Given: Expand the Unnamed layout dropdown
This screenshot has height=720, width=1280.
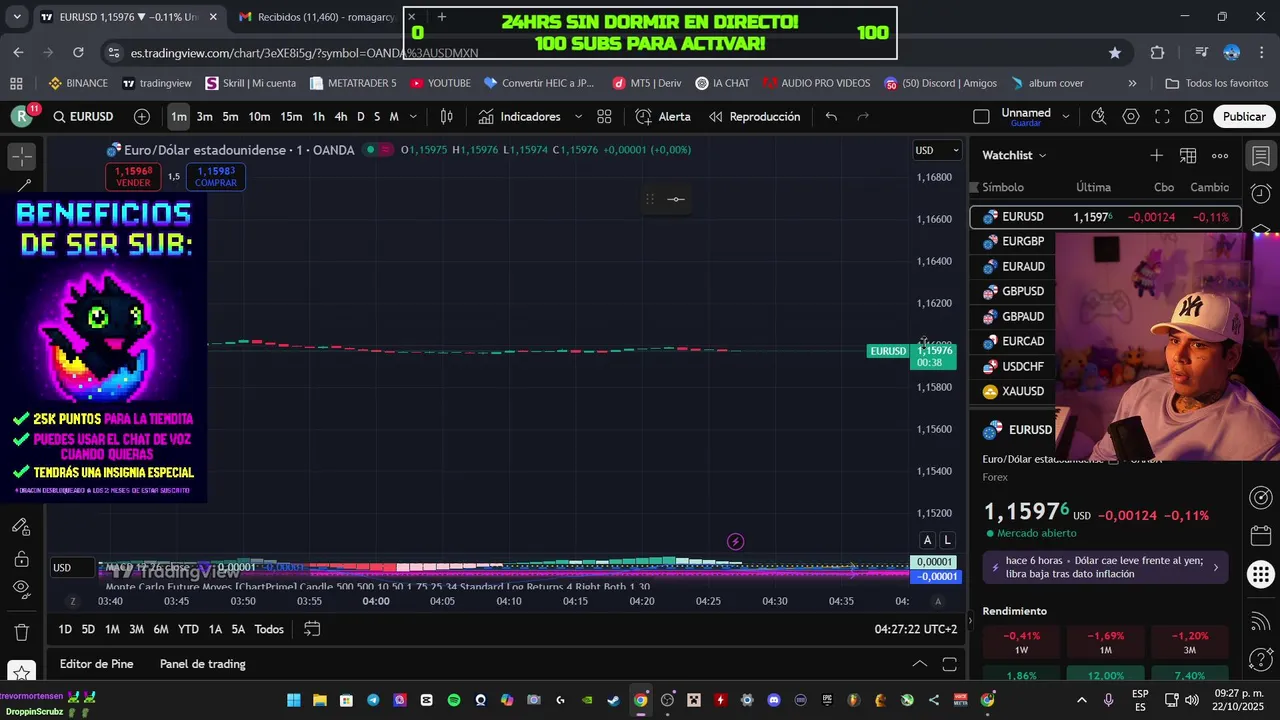Looking at the screenshot, I should click(1066, 117).
